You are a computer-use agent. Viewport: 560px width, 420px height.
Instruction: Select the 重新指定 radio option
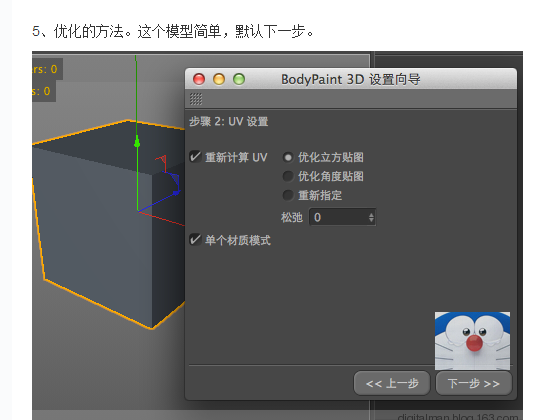288,195
